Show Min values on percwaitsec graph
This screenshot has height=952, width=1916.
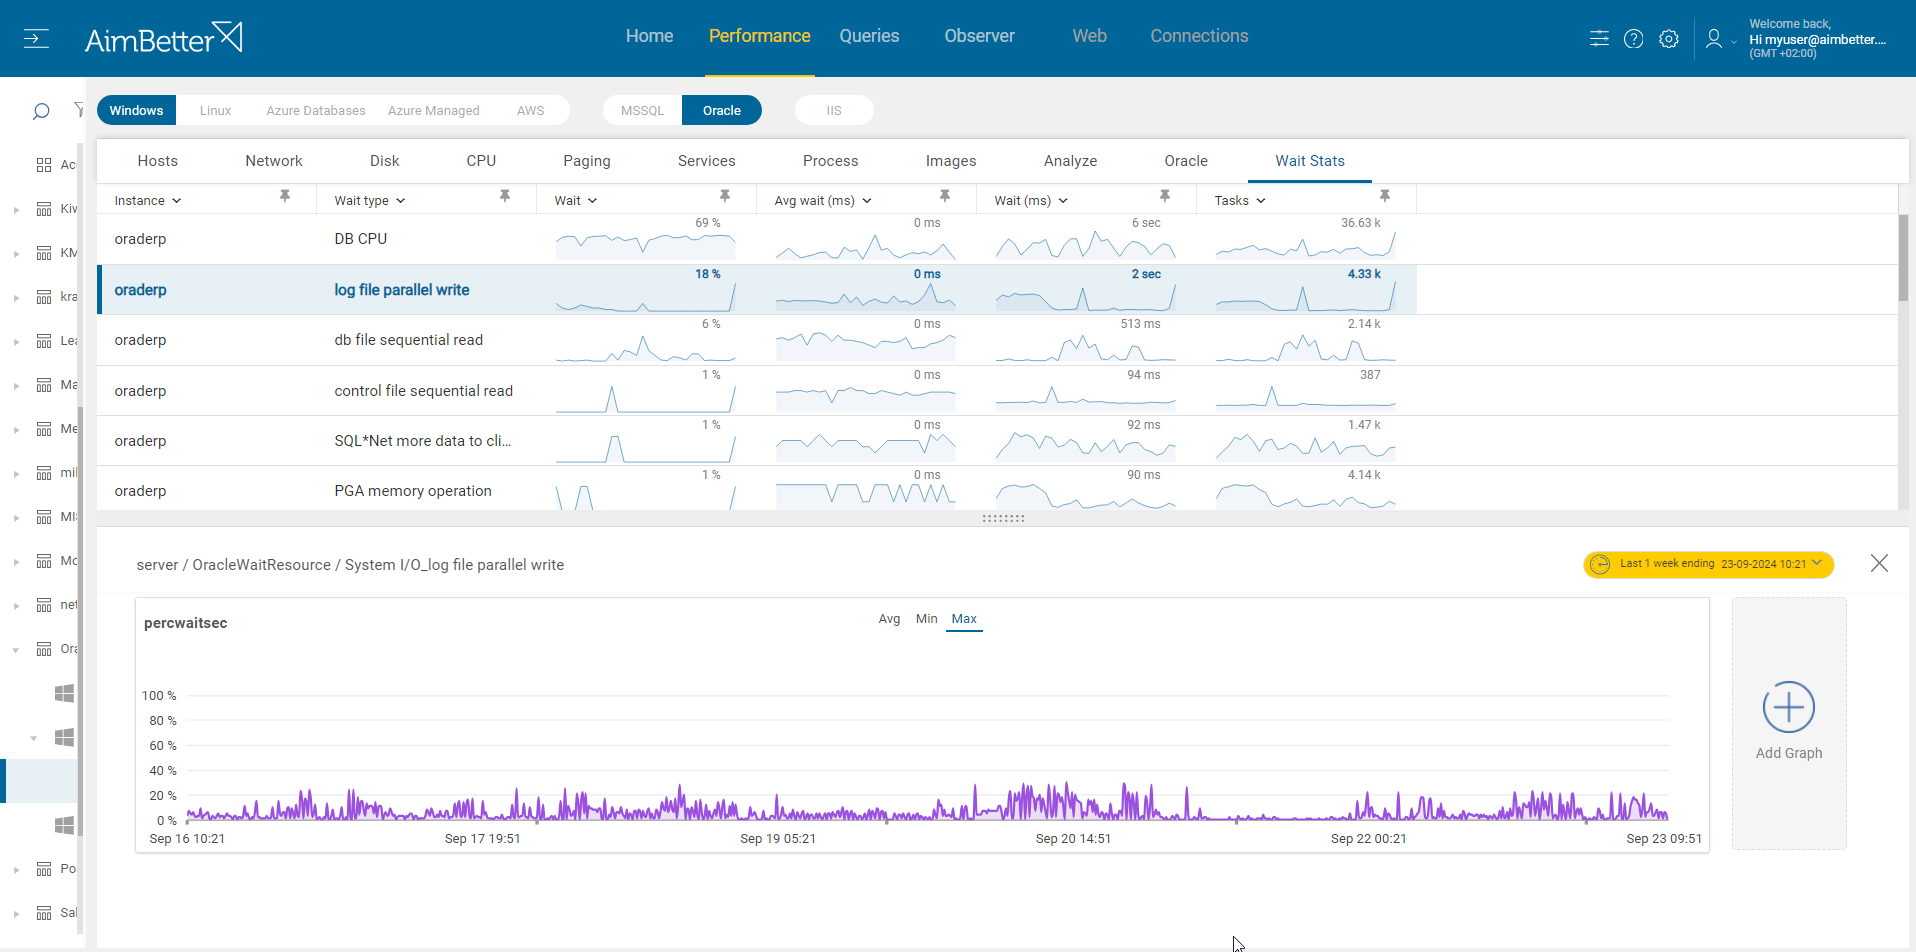(x=927, y=619)
